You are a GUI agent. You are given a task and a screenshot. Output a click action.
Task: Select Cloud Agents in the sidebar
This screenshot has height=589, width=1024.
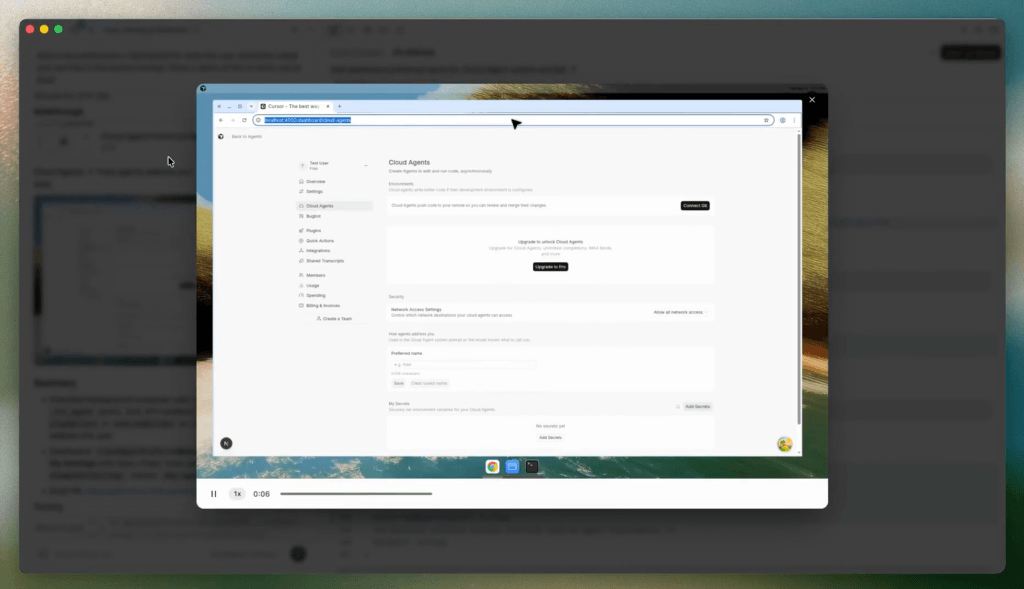coord(320,206)
